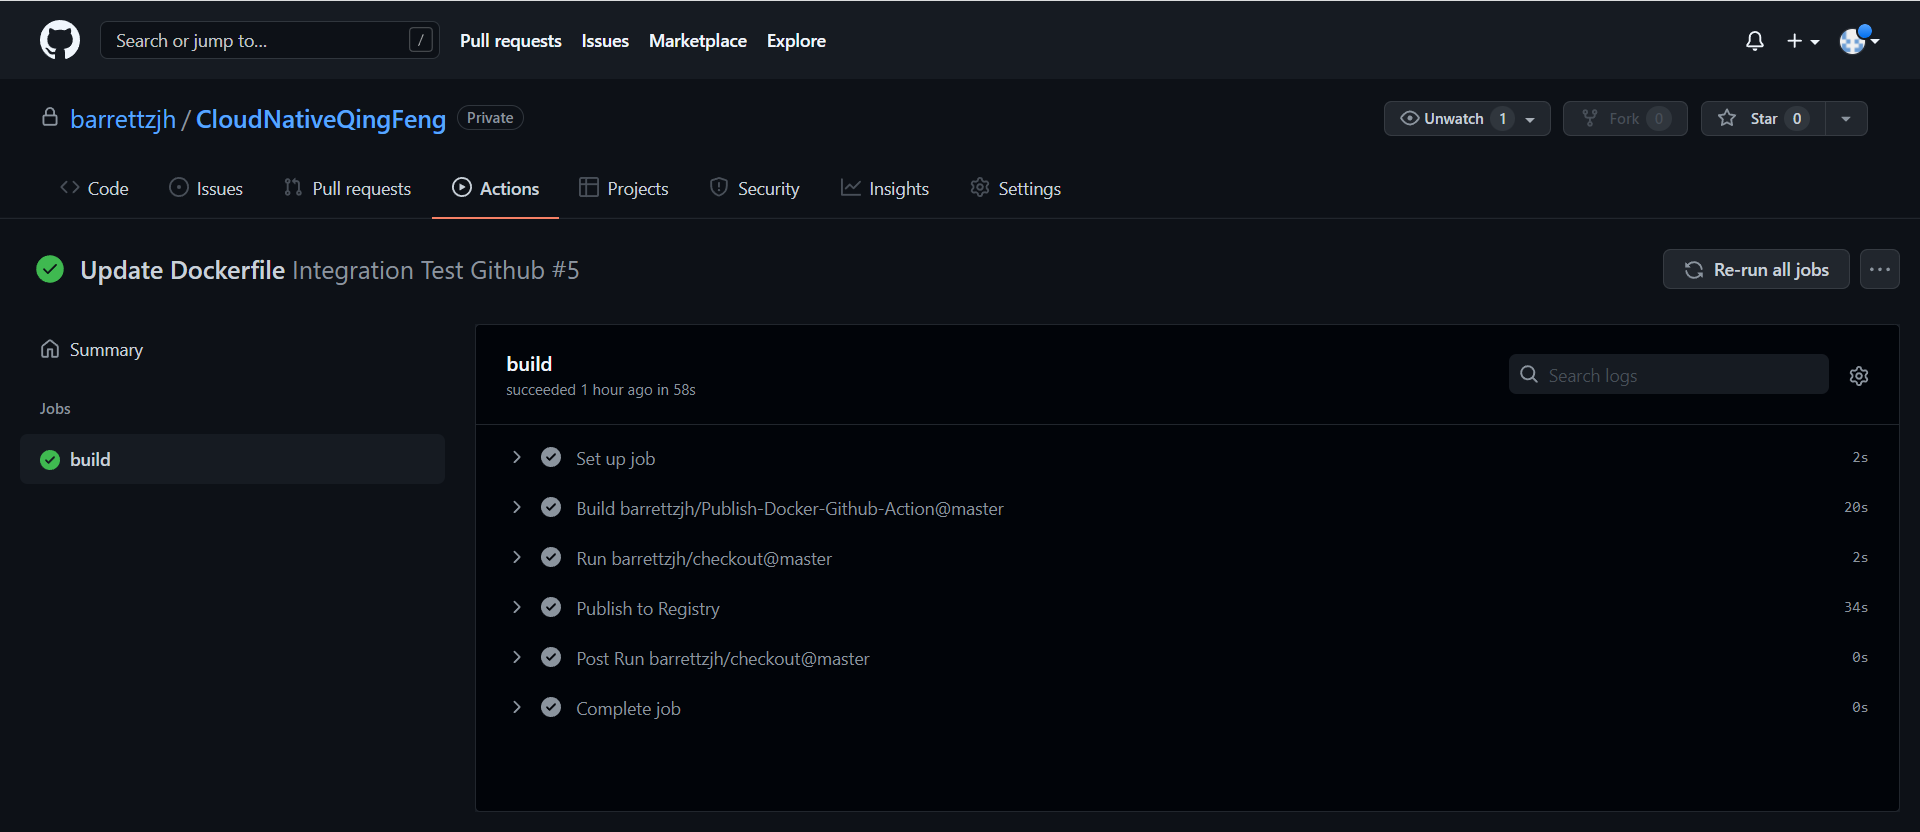
Task: Open the Projects tab
Action: click(x=624, y=188)
